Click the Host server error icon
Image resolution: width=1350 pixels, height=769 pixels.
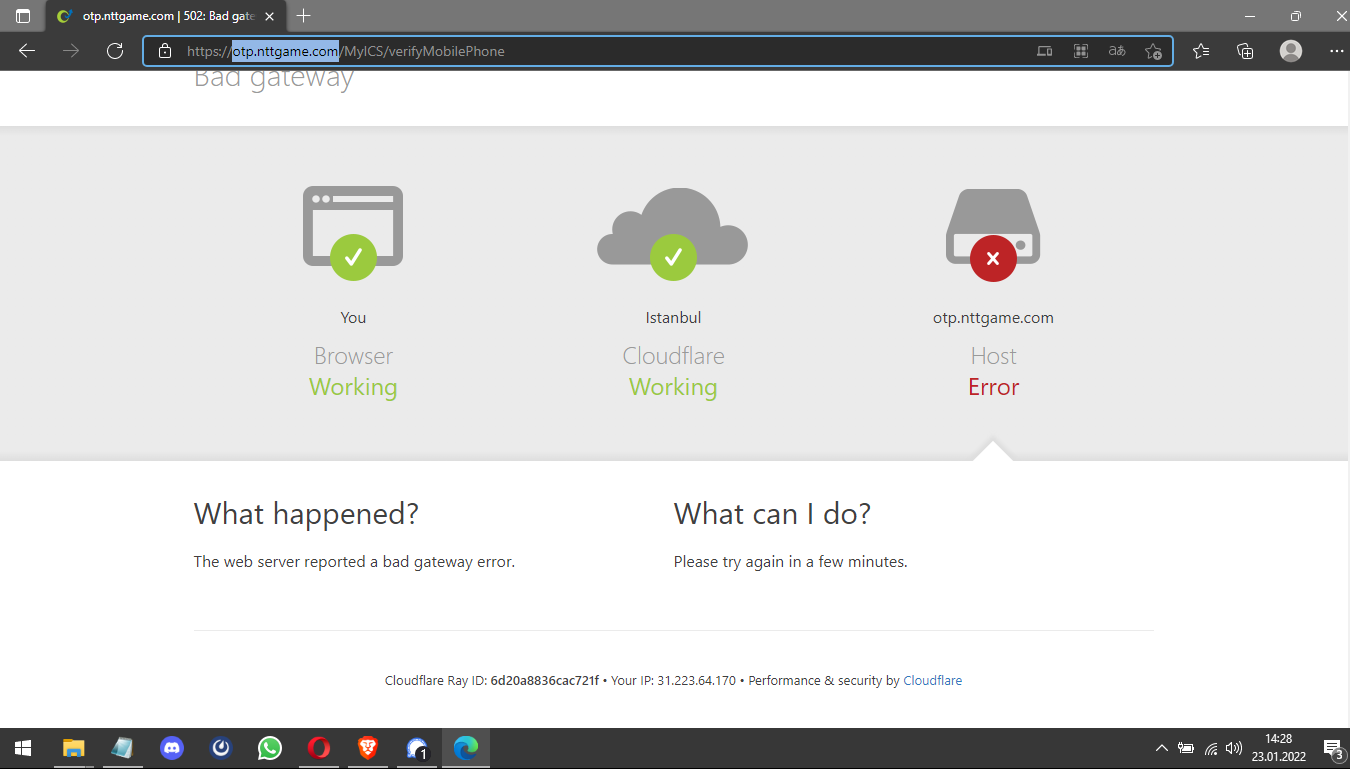(x=993, y=234)
